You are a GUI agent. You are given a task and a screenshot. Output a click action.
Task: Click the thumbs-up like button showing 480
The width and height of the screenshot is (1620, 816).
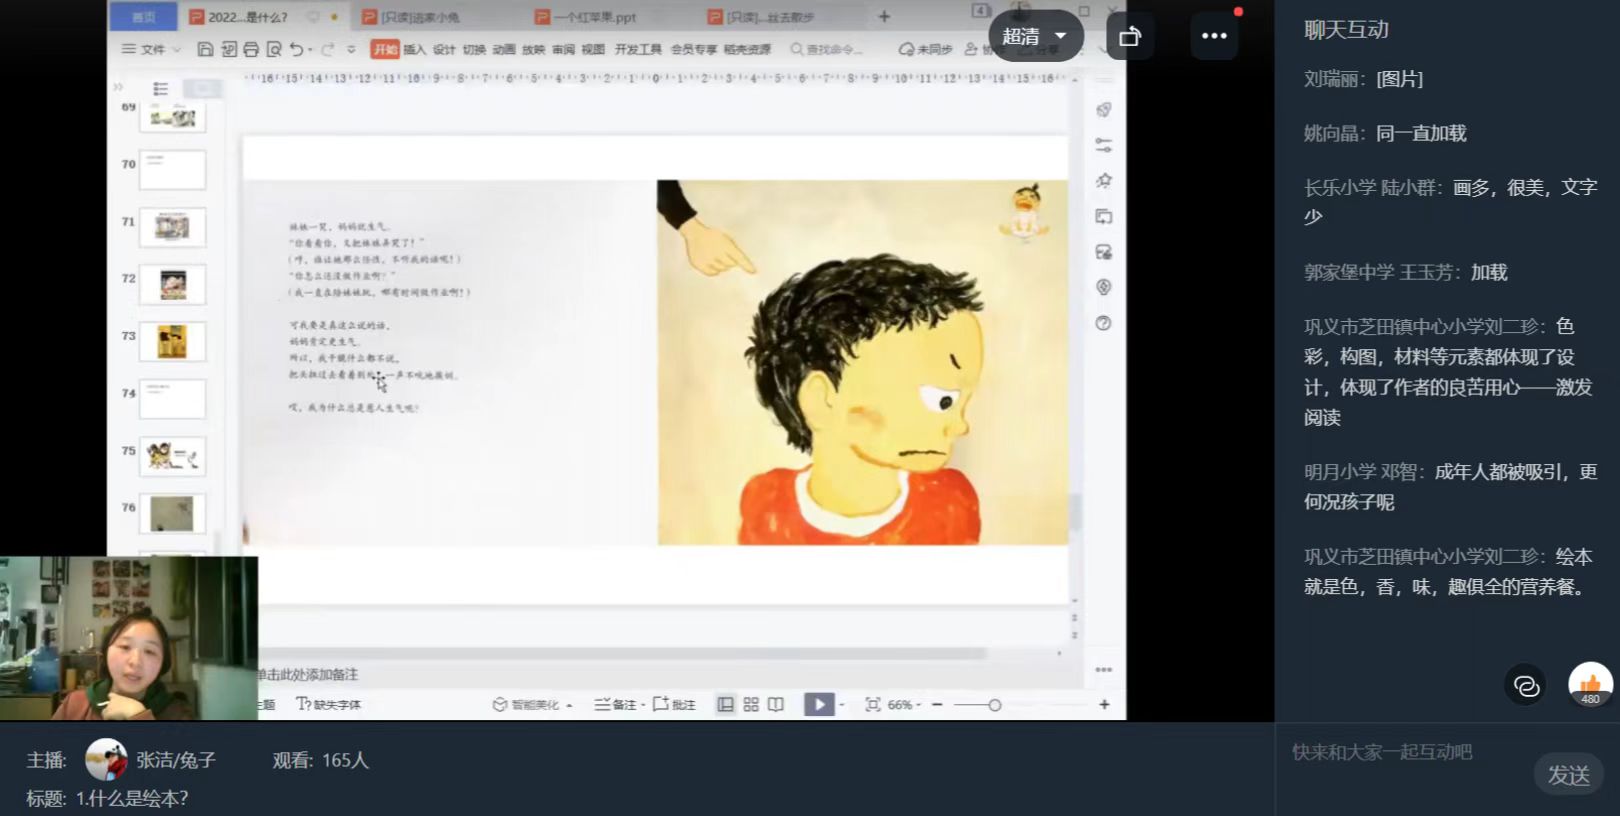pos(1590,685)
